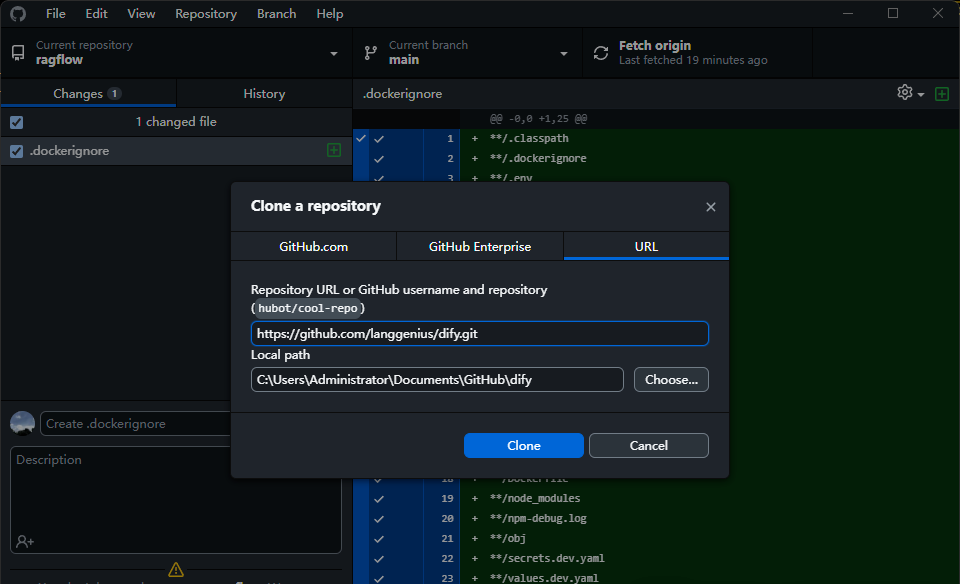Image resolution: width=960 pixels, height=584 pixels.
Task: Close the Clone a repository dialog
Action: pyautogui.click(x=710, y=207)
